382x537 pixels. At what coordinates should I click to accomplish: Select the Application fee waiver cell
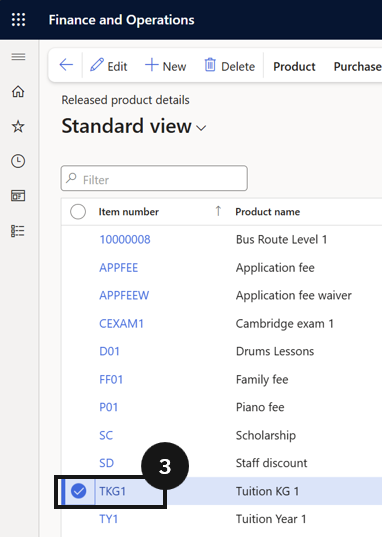coord(294,295)
